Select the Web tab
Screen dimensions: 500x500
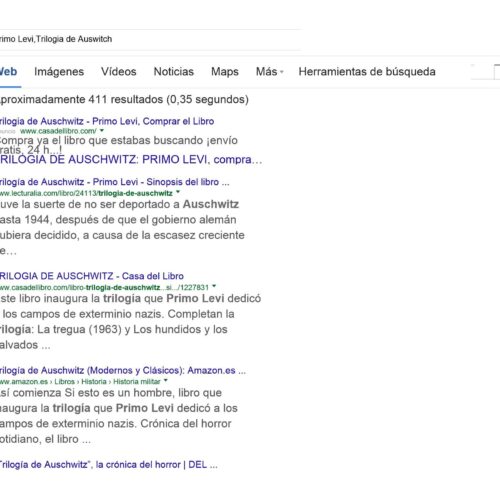(x=8, y=72)
